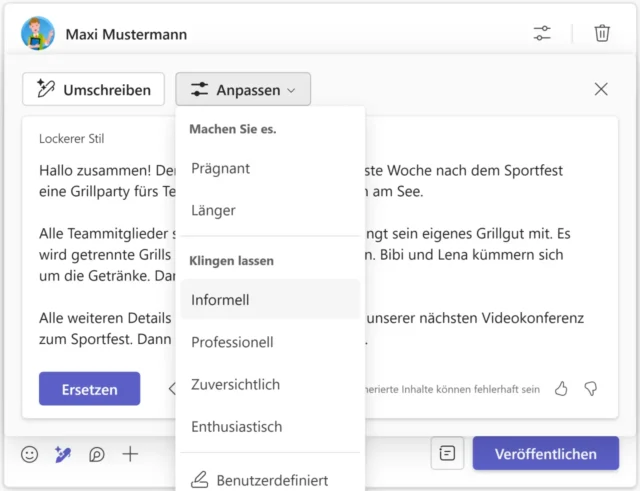Choose Länger to lengthen the text

pyautogui.click(x=213, y=210)
